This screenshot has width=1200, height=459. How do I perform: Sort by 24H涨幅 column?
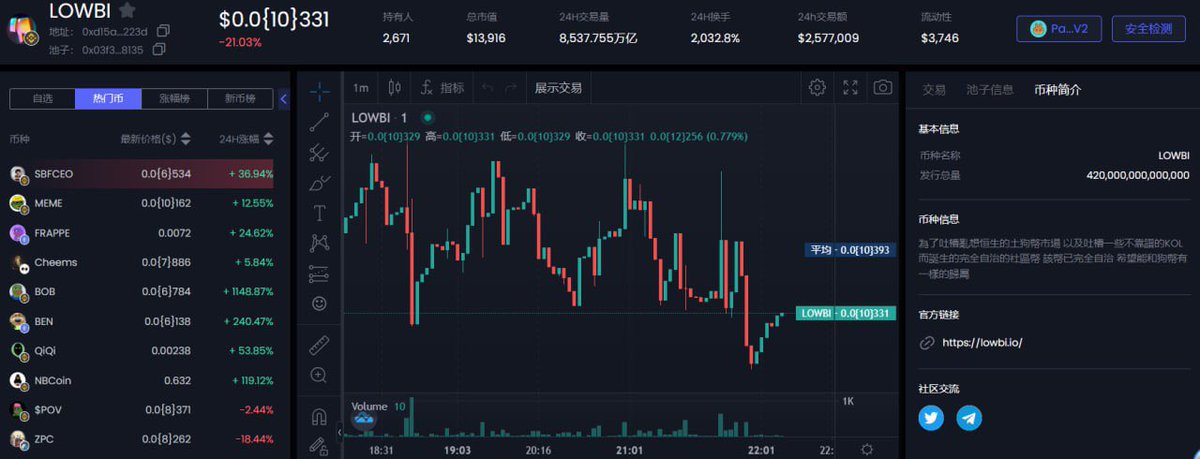pos(246,139)
